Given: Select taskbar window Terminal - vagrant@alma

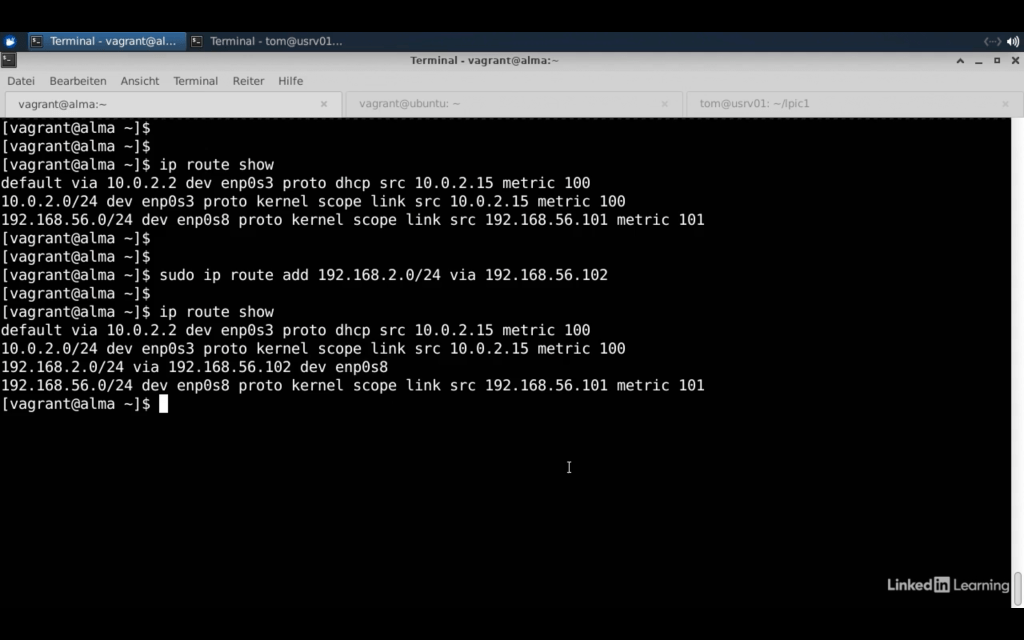Looking at the screenshot, I should (105, 41).
